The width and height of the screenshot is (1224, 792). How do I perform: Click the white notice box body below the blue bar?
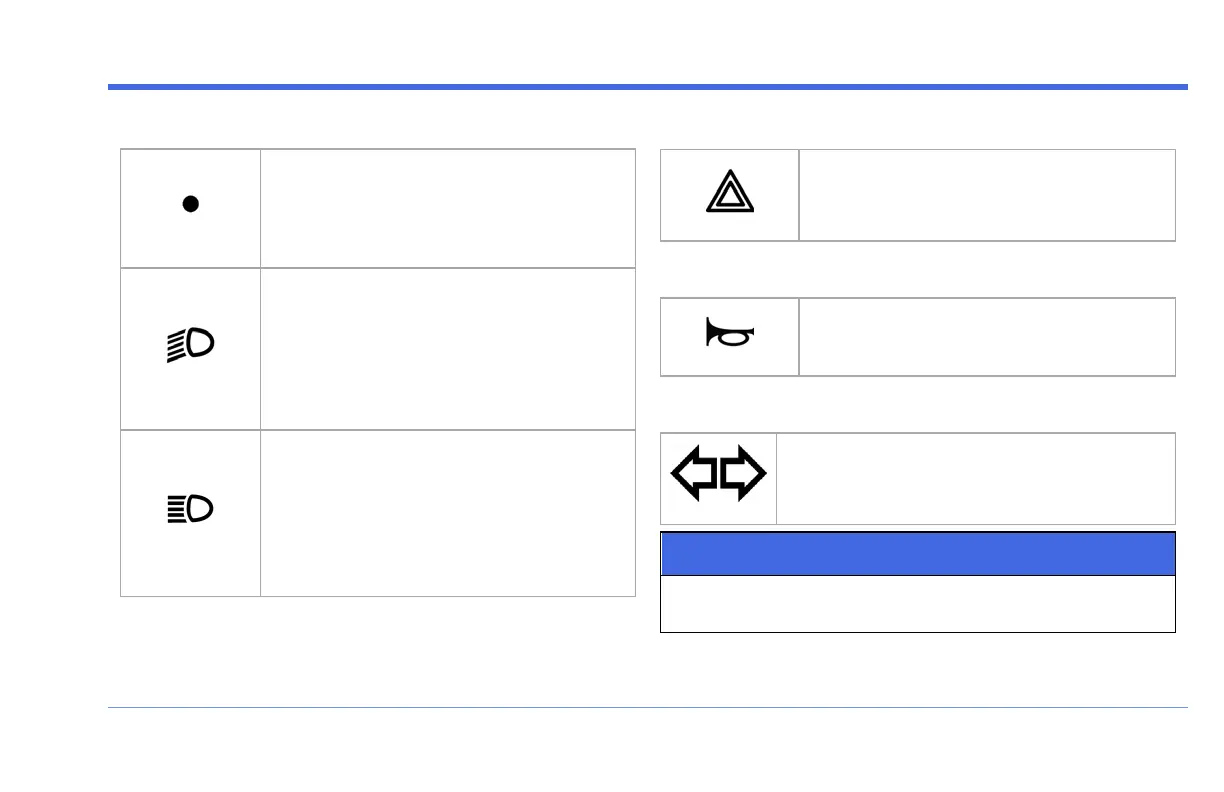(917, 604)
